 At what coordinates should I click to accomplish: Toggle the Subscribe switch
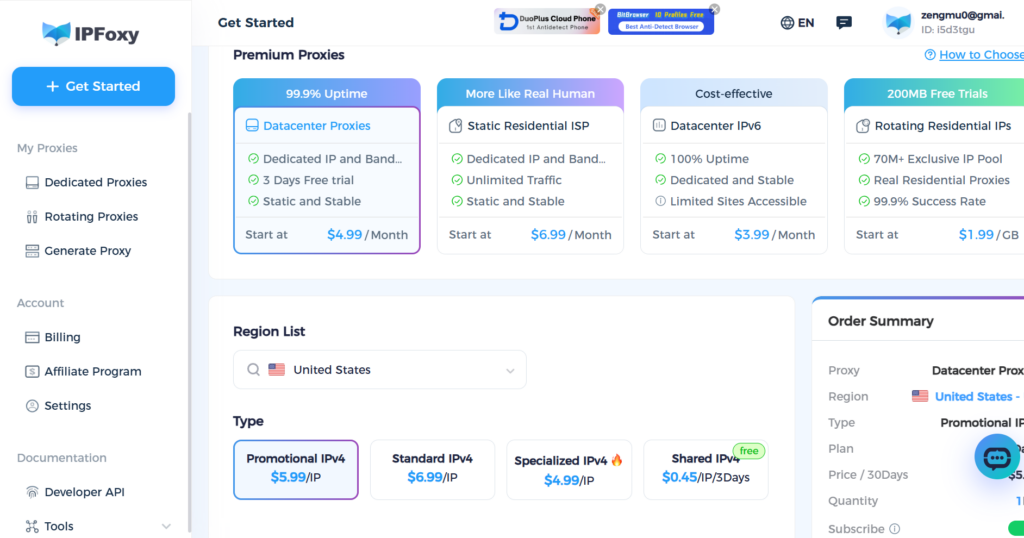point(1012,528)
